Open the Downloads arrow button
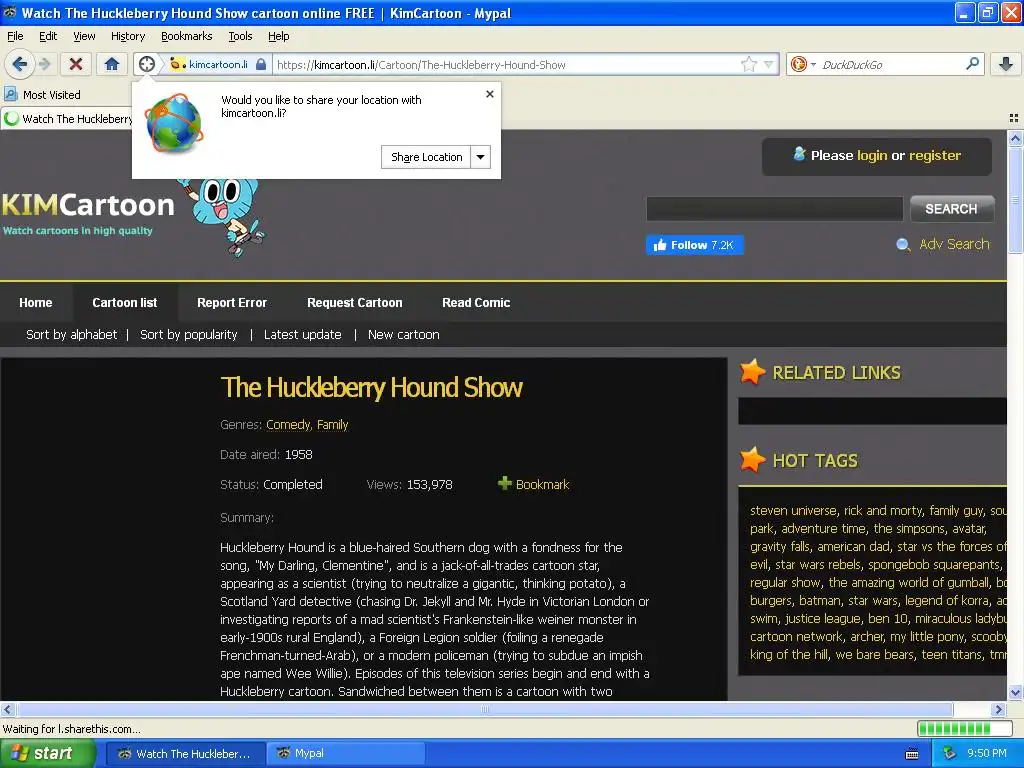The width and height of the screenshot is (1024, 768). pyautogui.click(x=1006, y=64)
